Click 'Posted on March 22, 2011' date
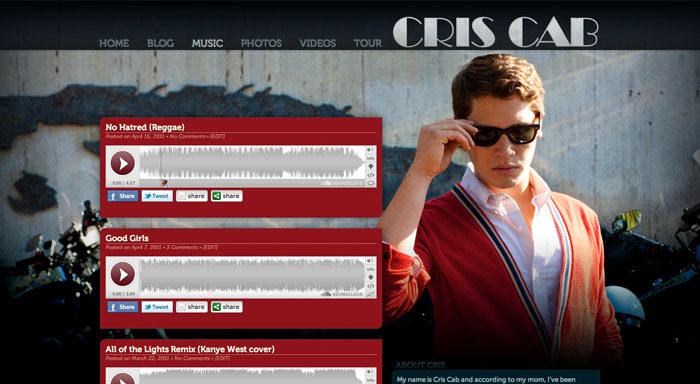 [138, 358]
